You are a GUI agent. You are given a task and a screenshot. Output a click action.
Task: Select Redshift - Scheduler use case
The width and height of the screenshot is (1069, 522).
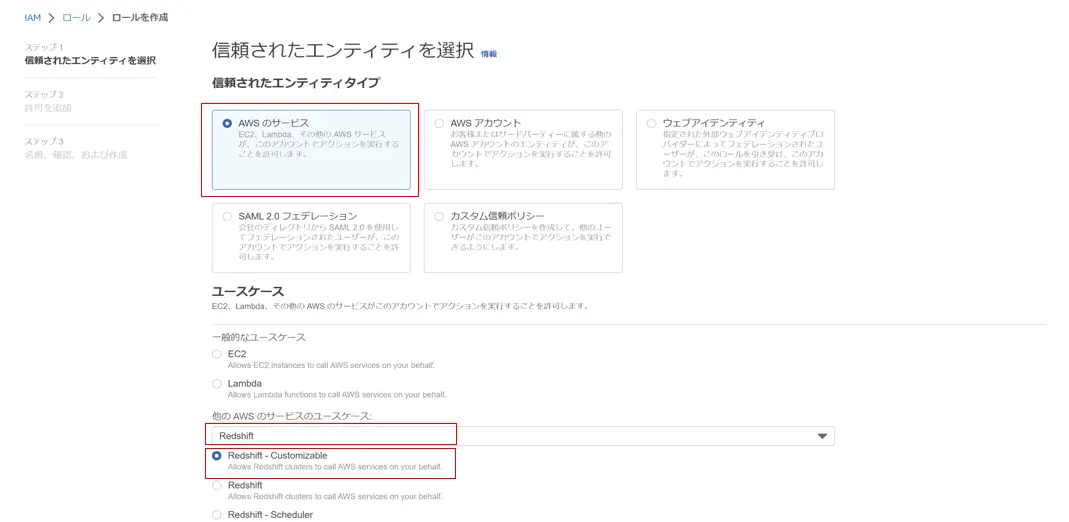(217, 515)
